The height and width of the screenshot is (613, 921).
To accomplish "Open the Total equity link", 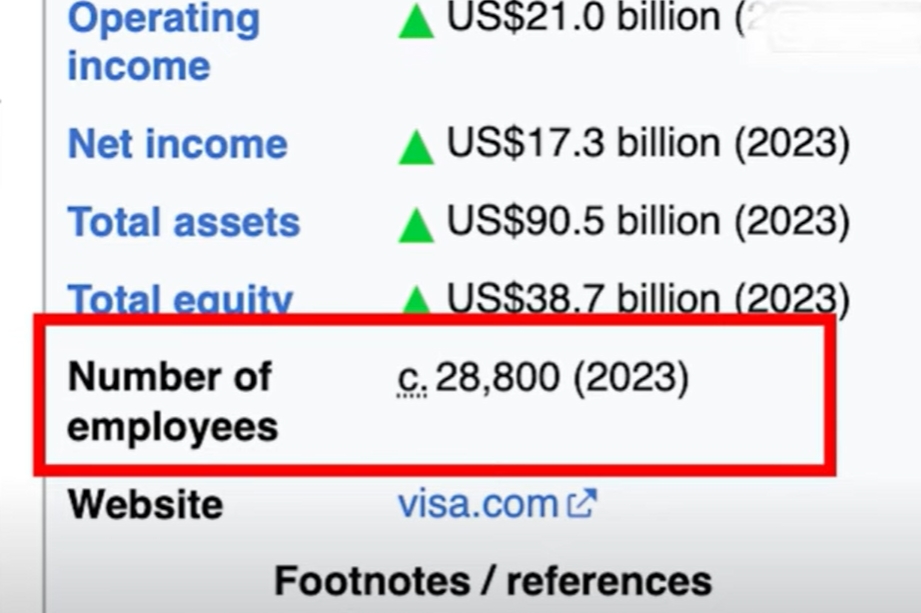I will (180, 298).
